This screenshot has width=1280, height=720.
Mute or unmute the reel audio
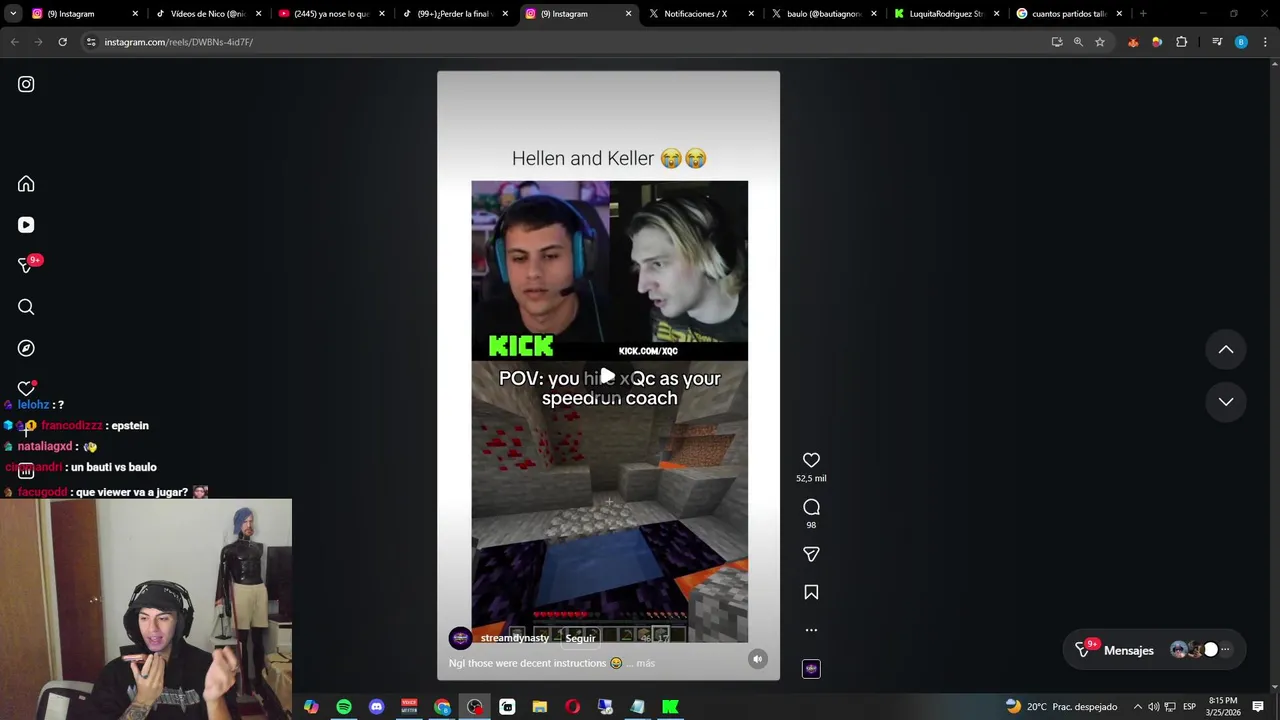(x=758, y=659)
